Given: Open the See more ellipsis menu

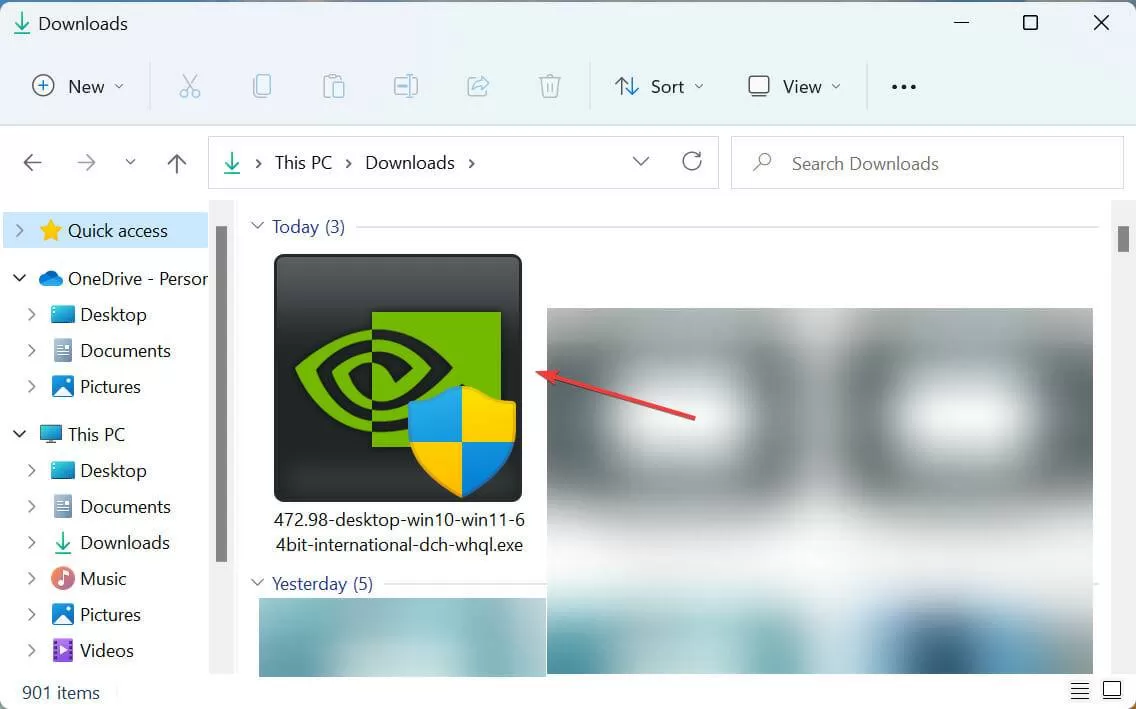Looking at the screenshot, I should (x=903, y=87).
